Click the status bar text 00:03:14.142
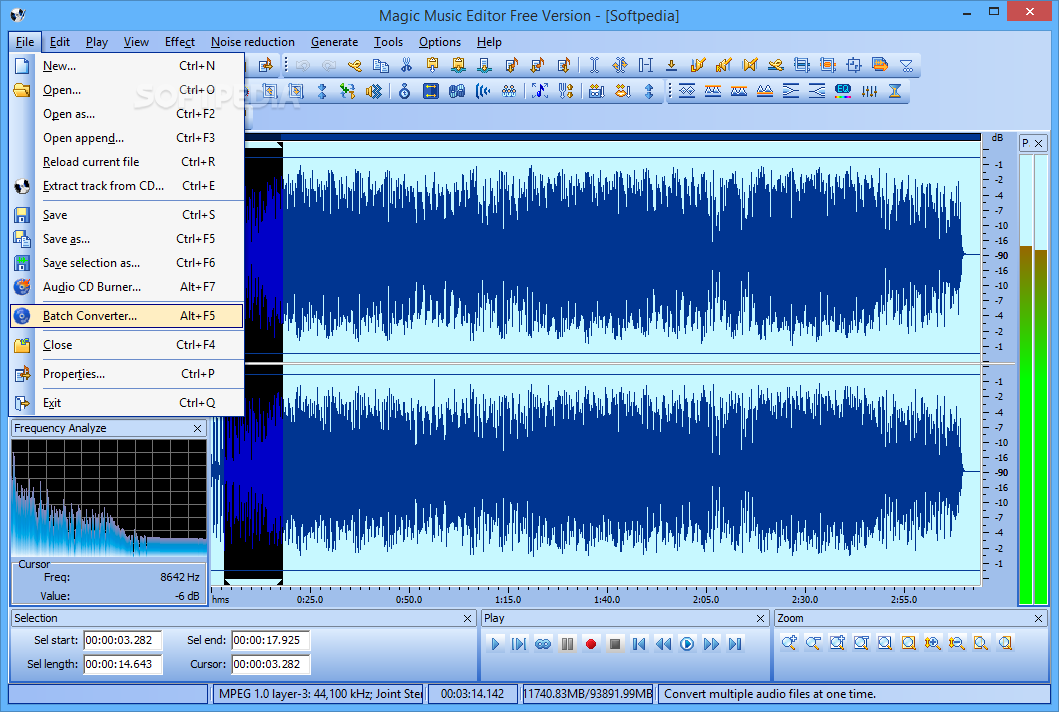1059x712 pixels. coord(473,694)
